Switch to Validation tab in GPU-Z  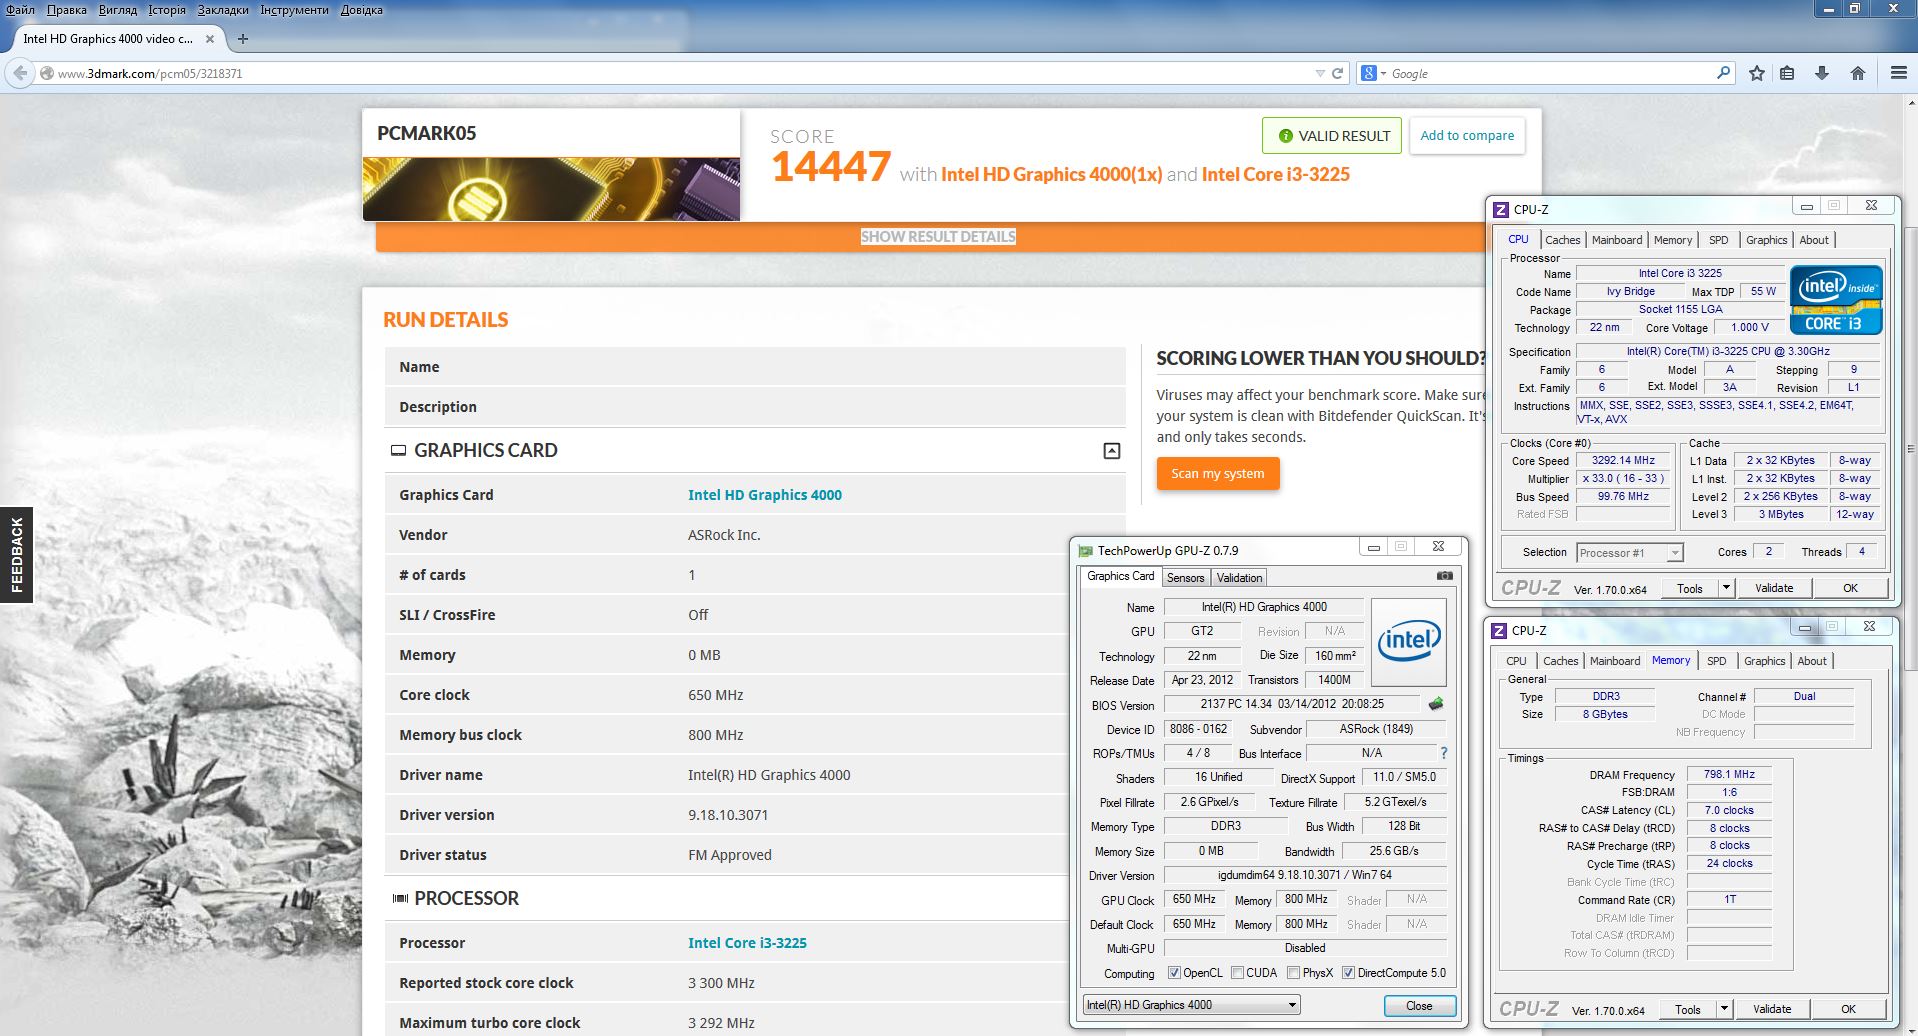pyautogui.click(x=1239, y=578)
